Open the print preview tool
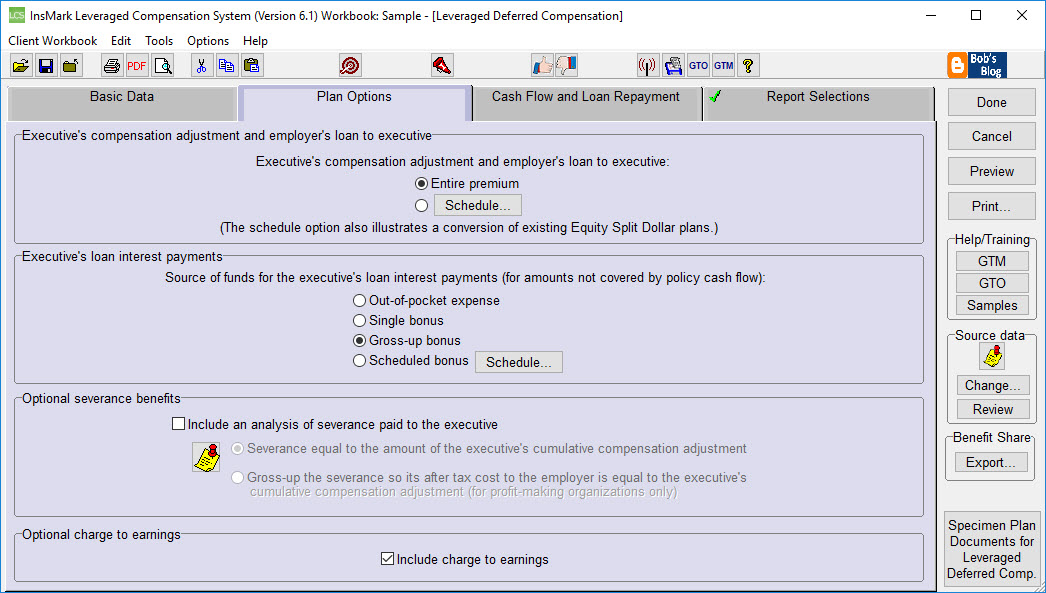The image size is (1046, 593). (x=164, y=64)
